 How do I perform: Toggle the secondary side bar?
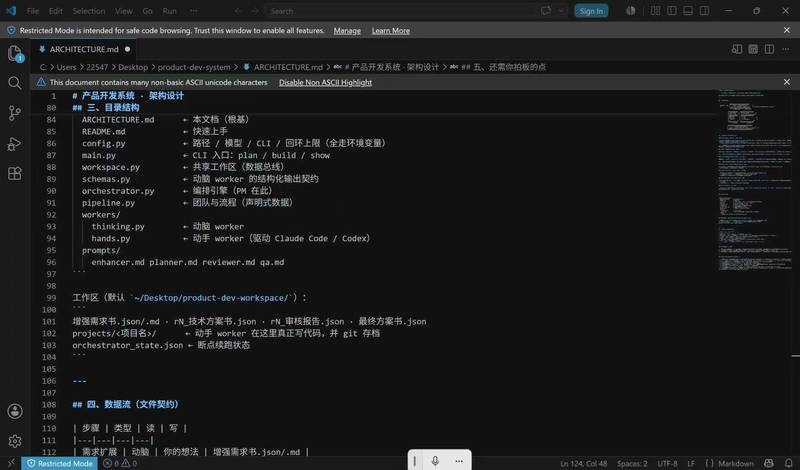coord(705,11)
